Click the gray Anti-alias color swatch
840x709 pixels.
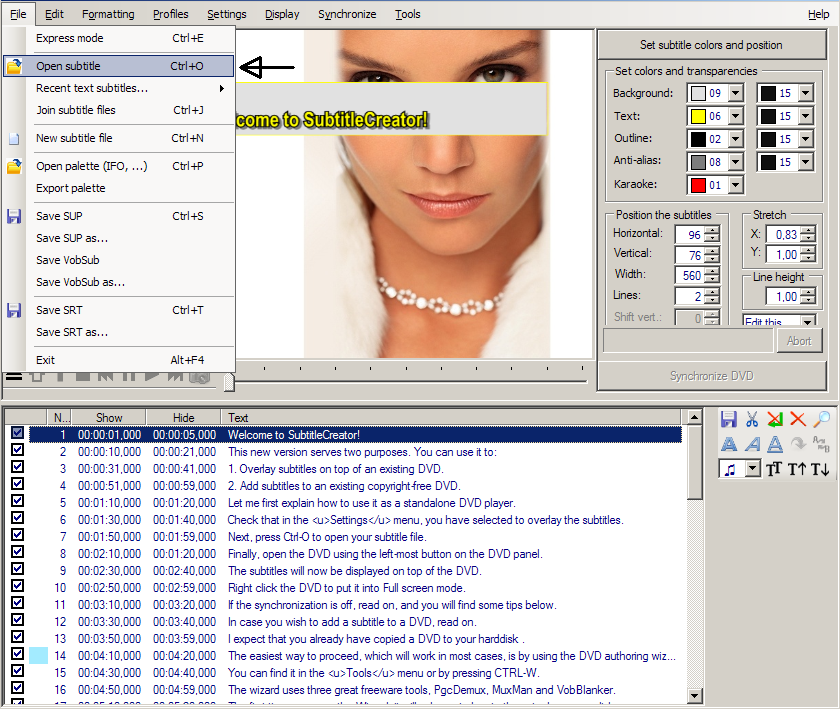[698, 162]
